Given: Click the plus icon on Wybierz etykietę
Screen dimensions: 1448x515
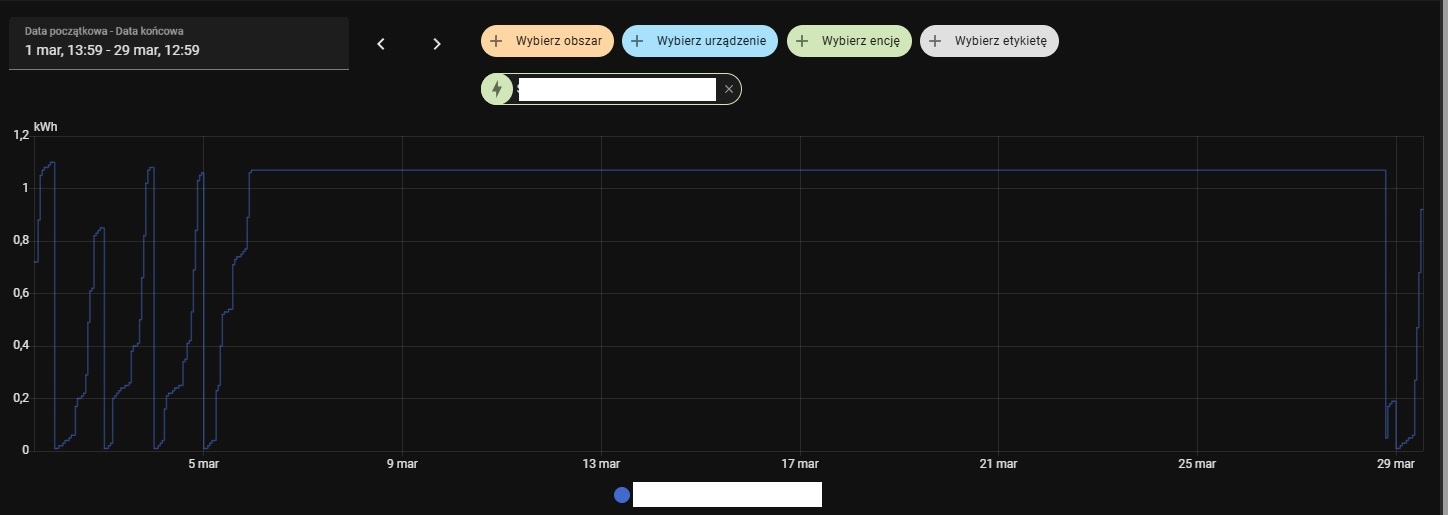Looking at the screenshot, I should pos(935,41).
